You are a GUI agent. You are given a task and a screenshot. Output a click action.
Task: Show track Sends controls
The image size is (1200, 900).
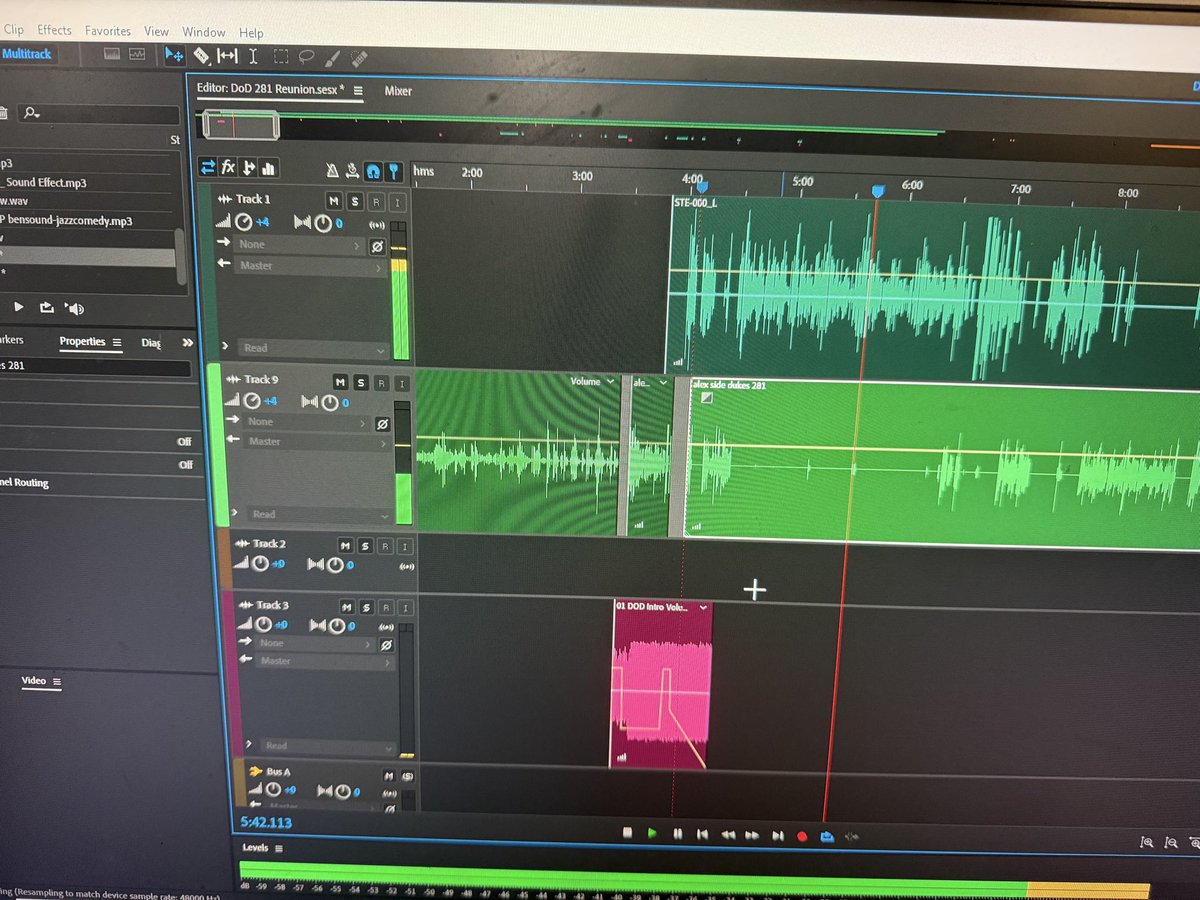click(x=248, y=168)
